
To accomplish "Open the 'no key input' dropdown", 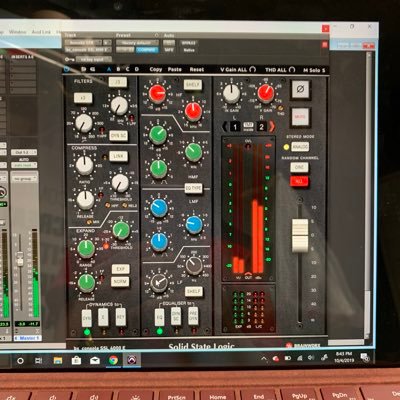I will coord(94,59).
